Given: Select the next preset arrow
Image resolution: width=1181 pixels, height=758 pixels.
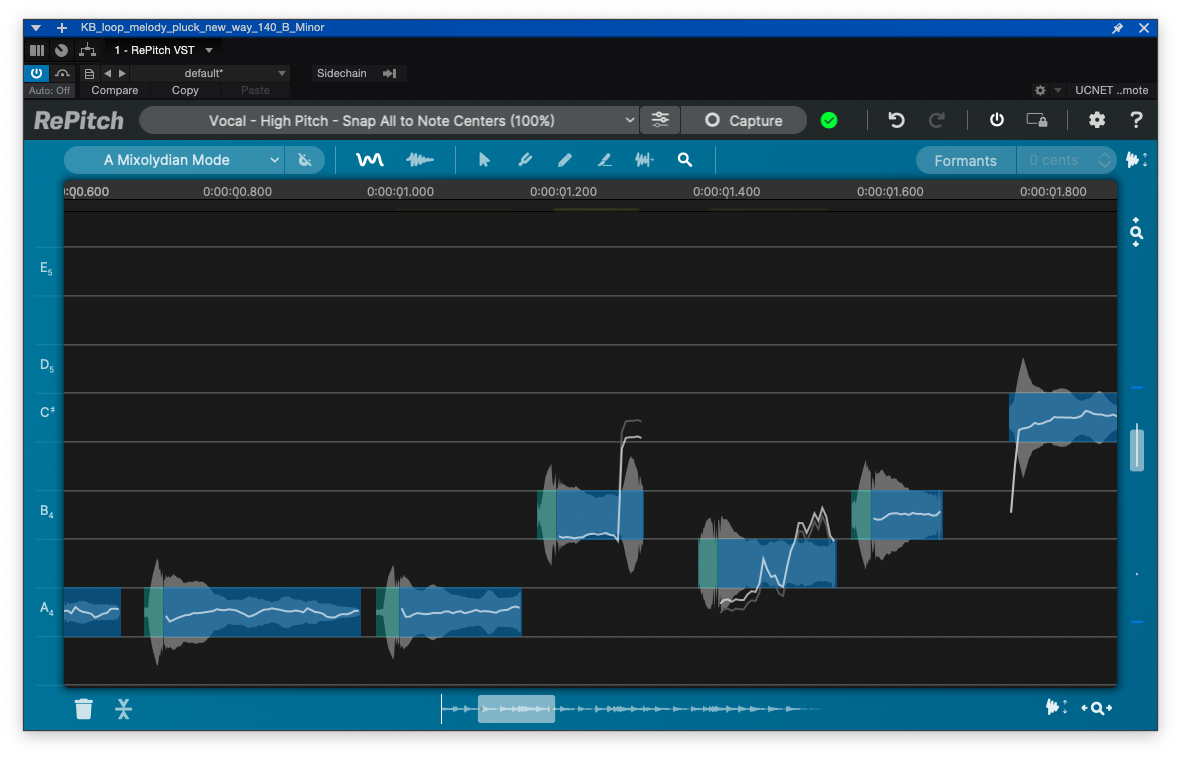Looking at the screenshot, I should [x=122, y=73].
